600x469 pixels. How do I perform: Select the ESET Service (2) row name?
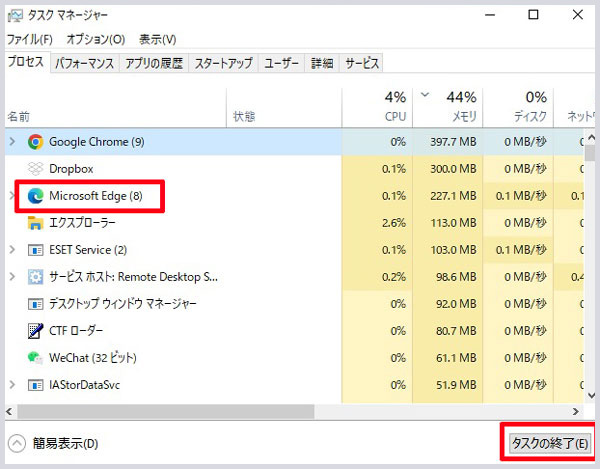pyautogui.click(x=88, y=250)
